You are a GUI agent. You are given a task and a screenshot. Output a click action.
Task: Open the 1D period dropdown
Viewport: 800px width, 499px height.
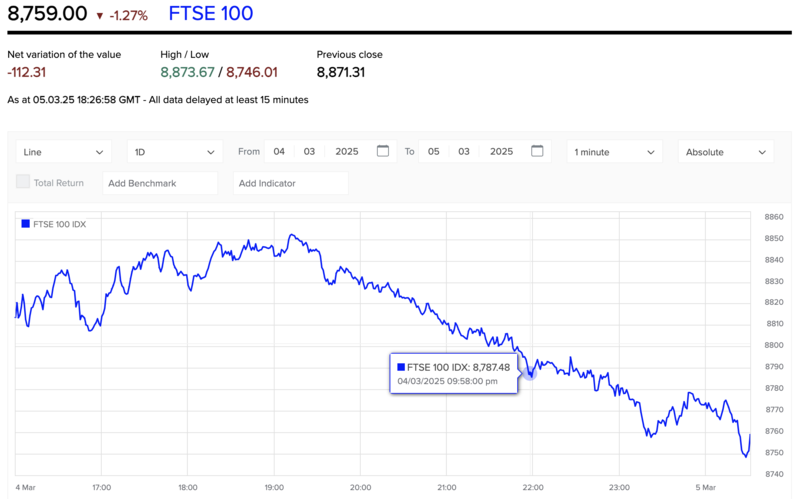(x=175, y=152)
